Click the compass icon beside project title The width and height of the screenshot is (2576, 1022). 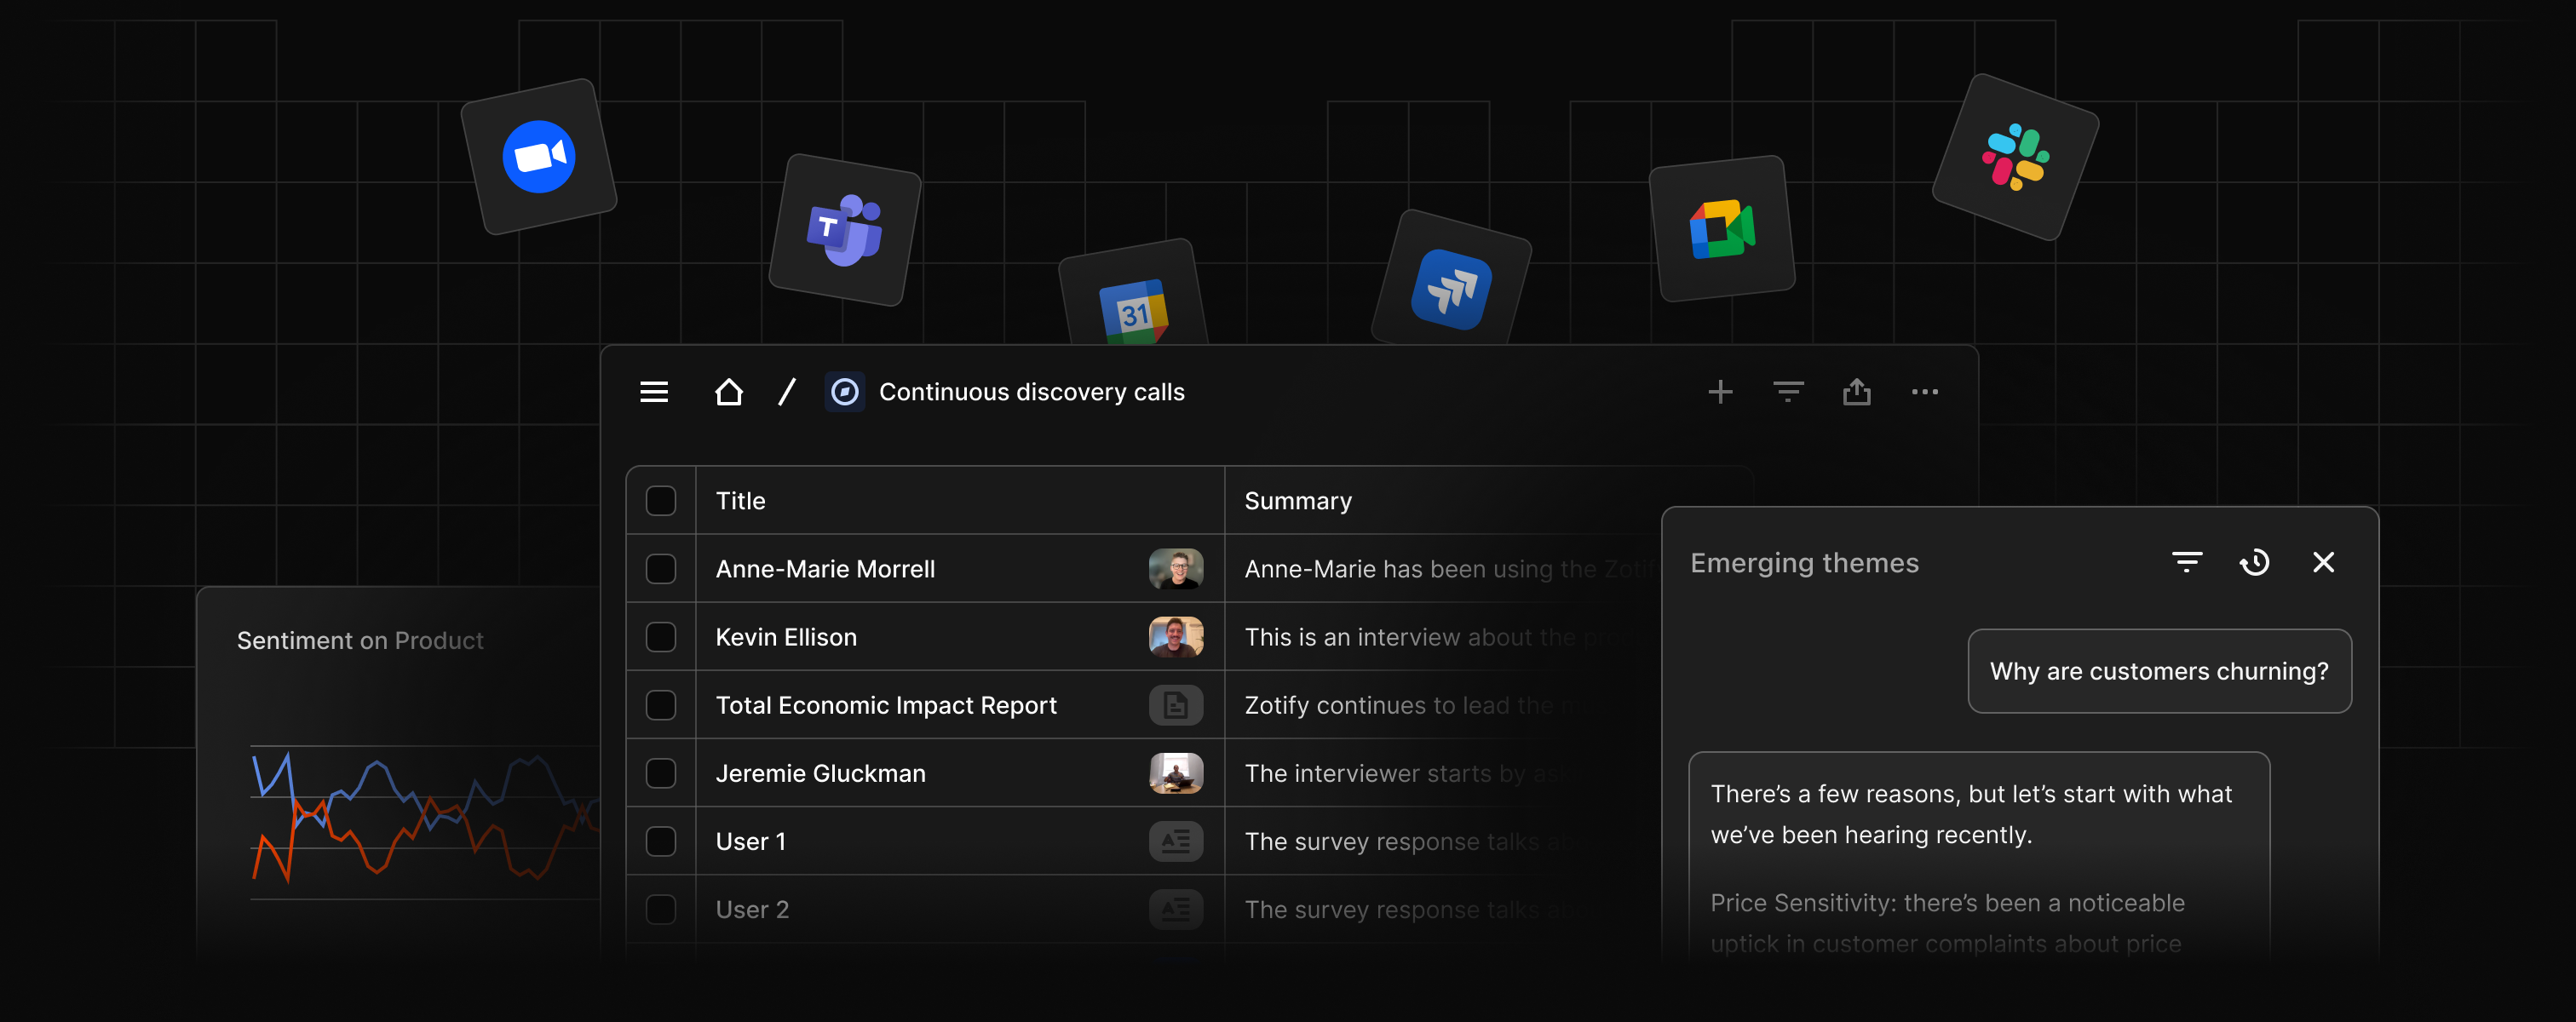coord(845,392)
